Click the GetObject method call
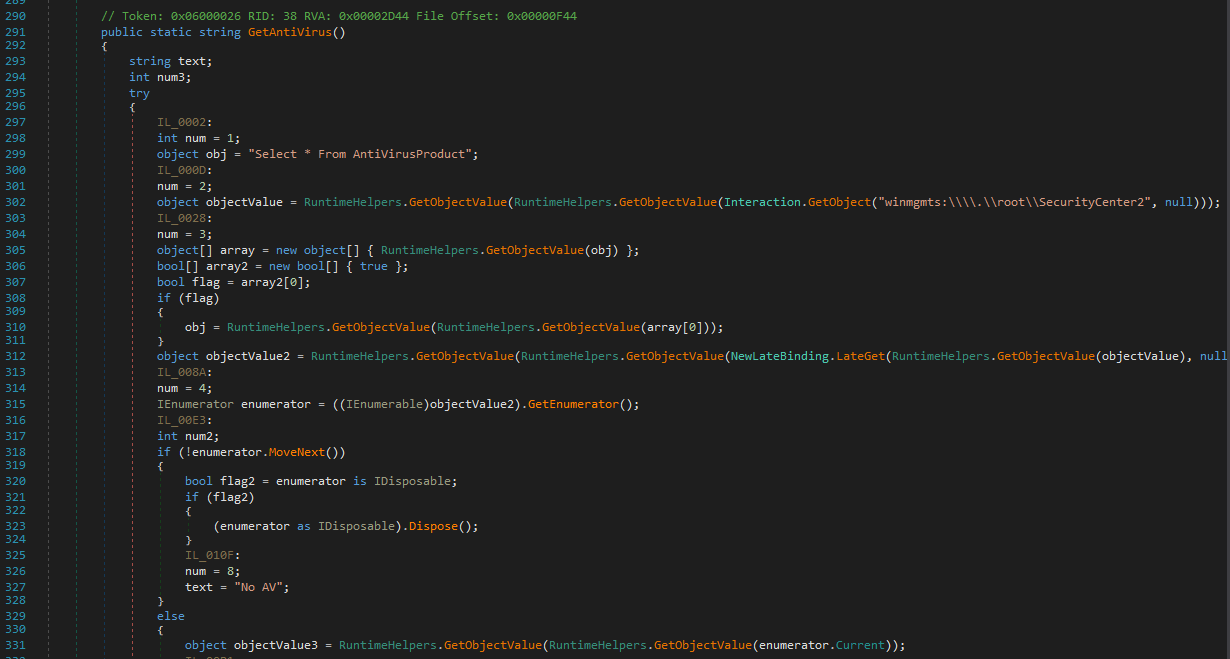The image size is (1230, 659). pos(842,202)
